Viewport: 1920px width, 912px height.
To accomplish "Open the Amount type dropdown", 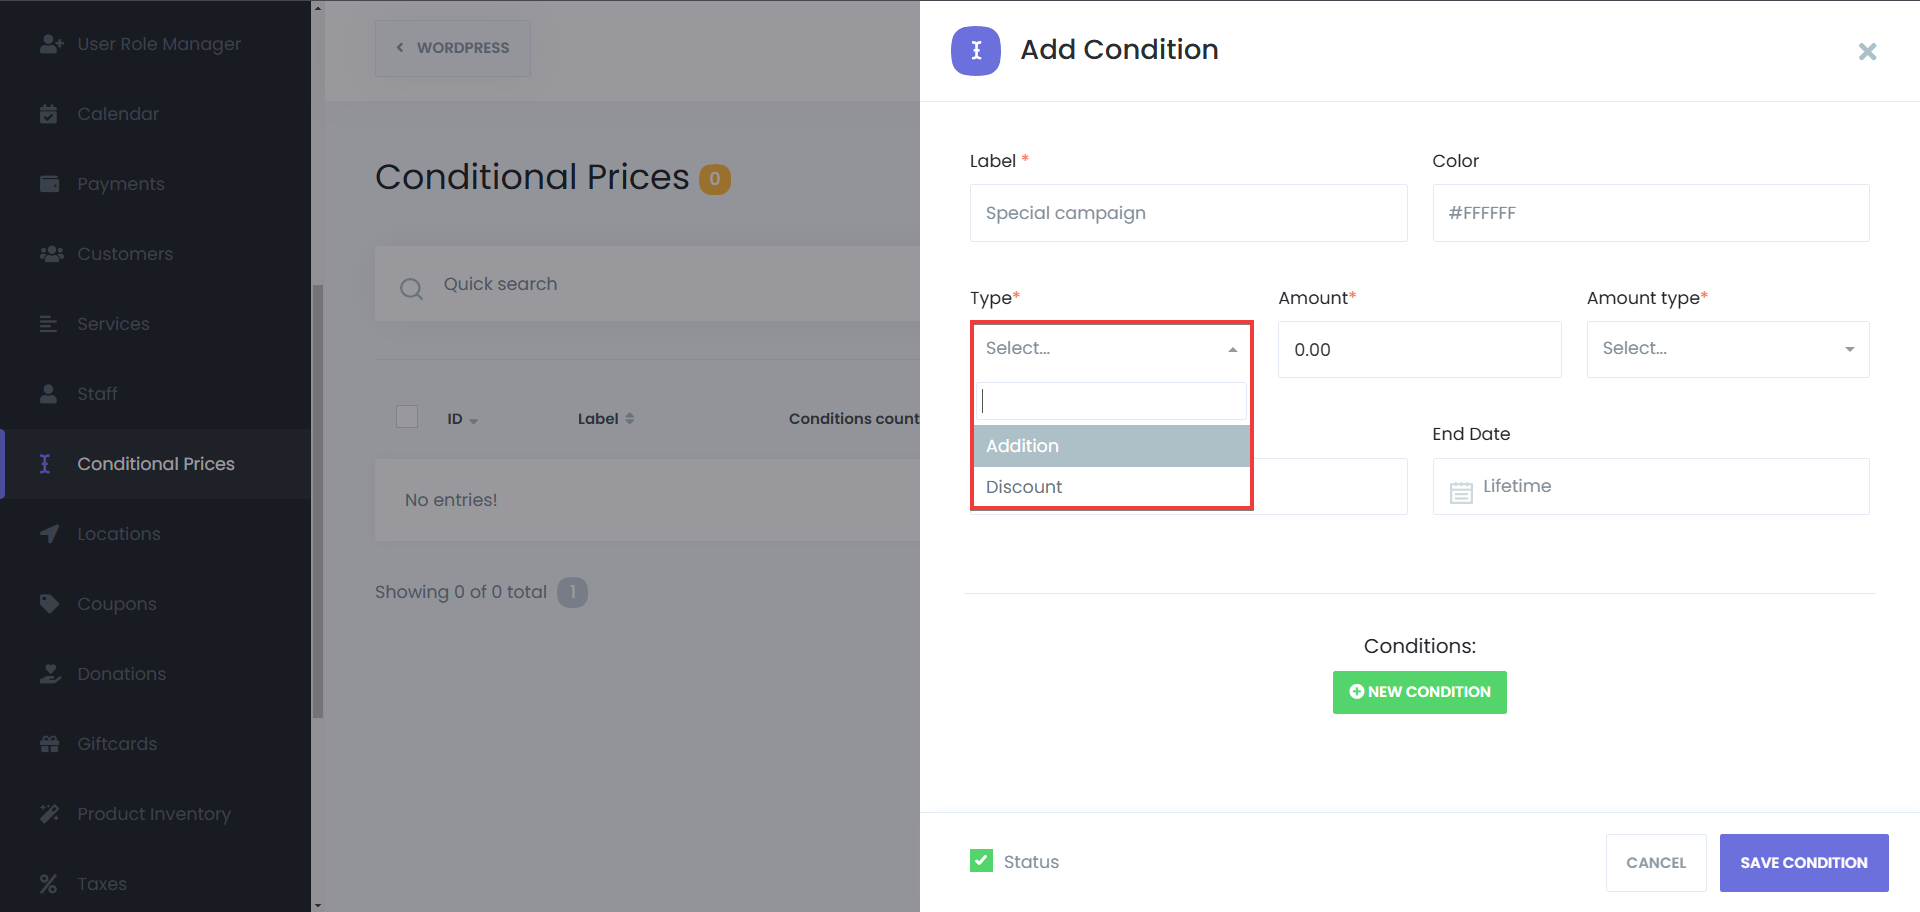I will 1727,349.
